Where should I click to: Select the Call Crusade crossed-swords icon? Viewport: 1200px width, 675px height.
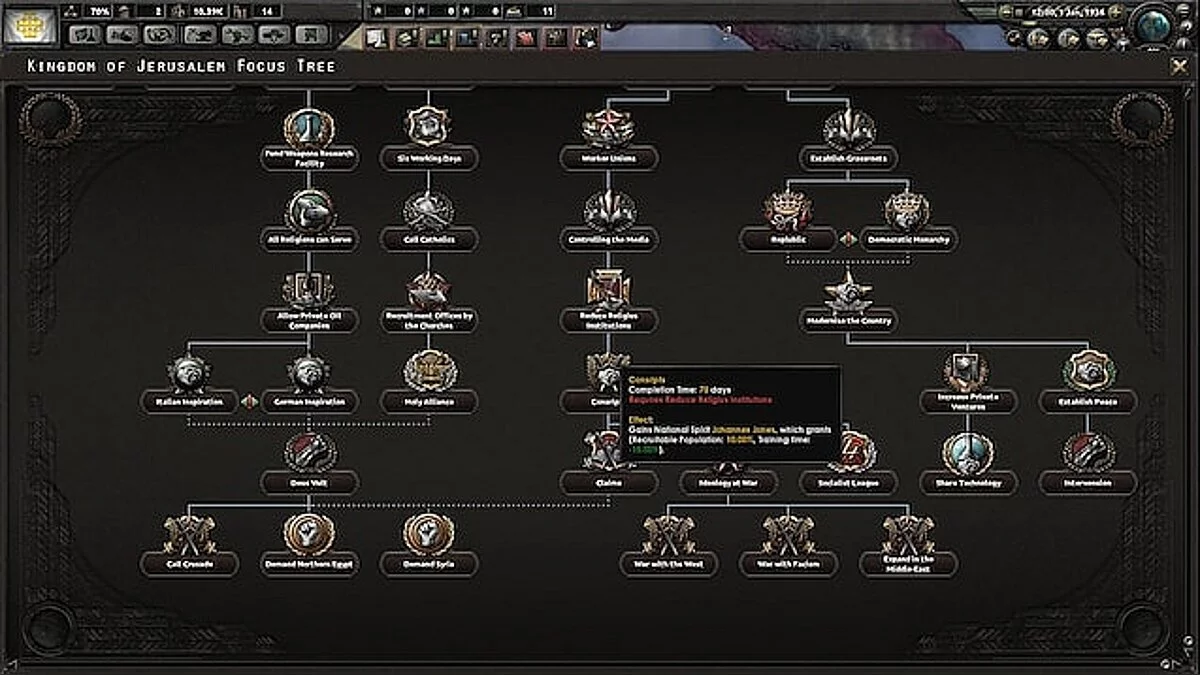189,533
